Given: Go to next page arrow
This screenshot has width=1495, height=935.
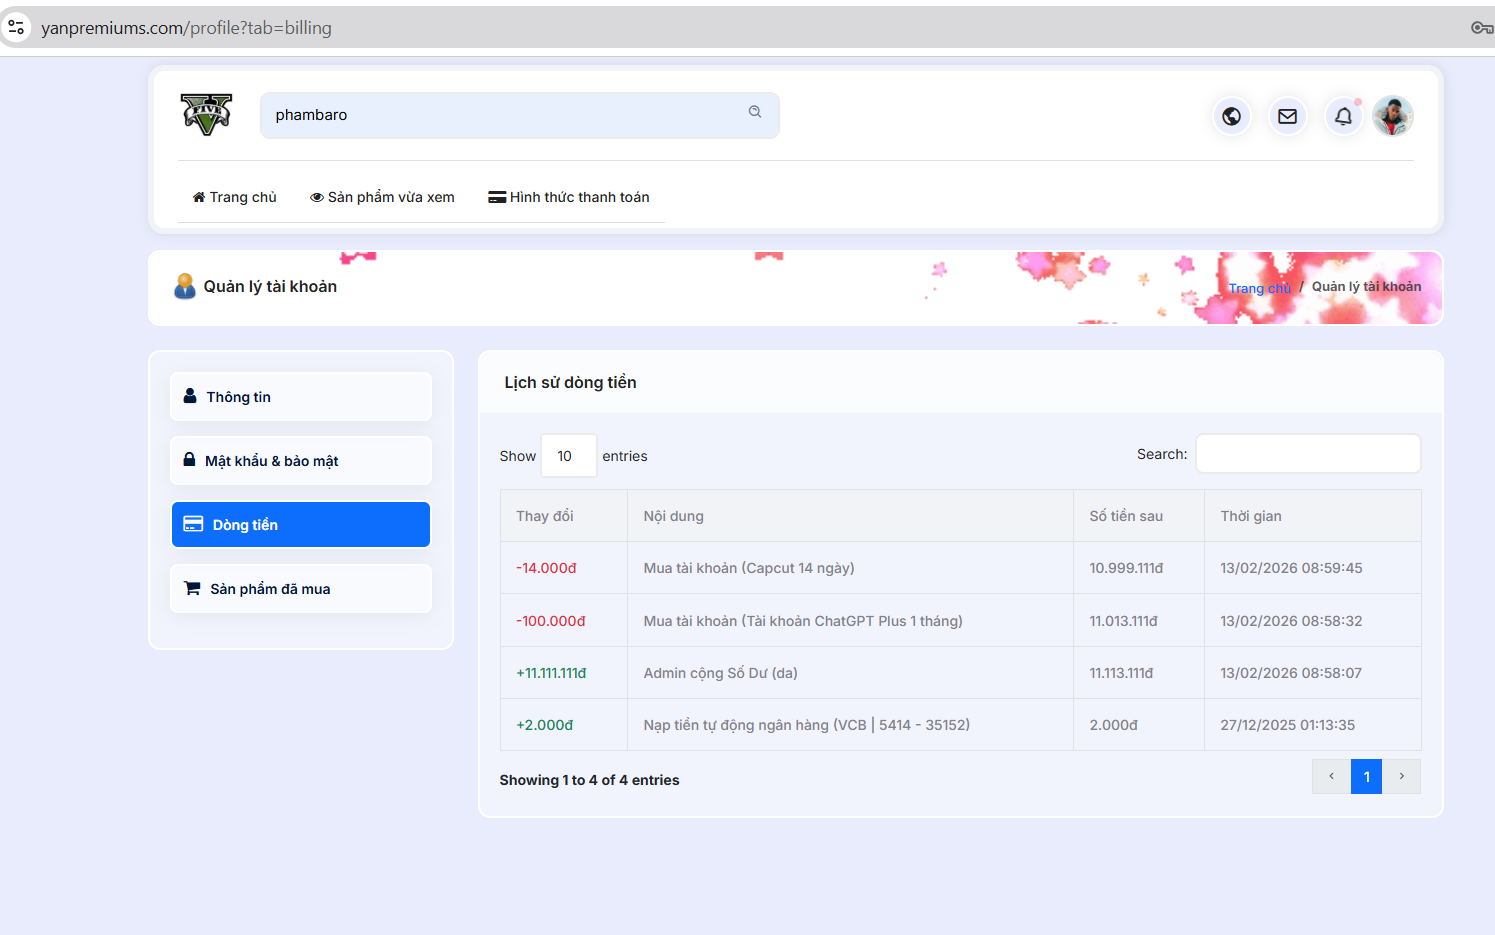Looking at the screenshot, I should point(1401,776).
